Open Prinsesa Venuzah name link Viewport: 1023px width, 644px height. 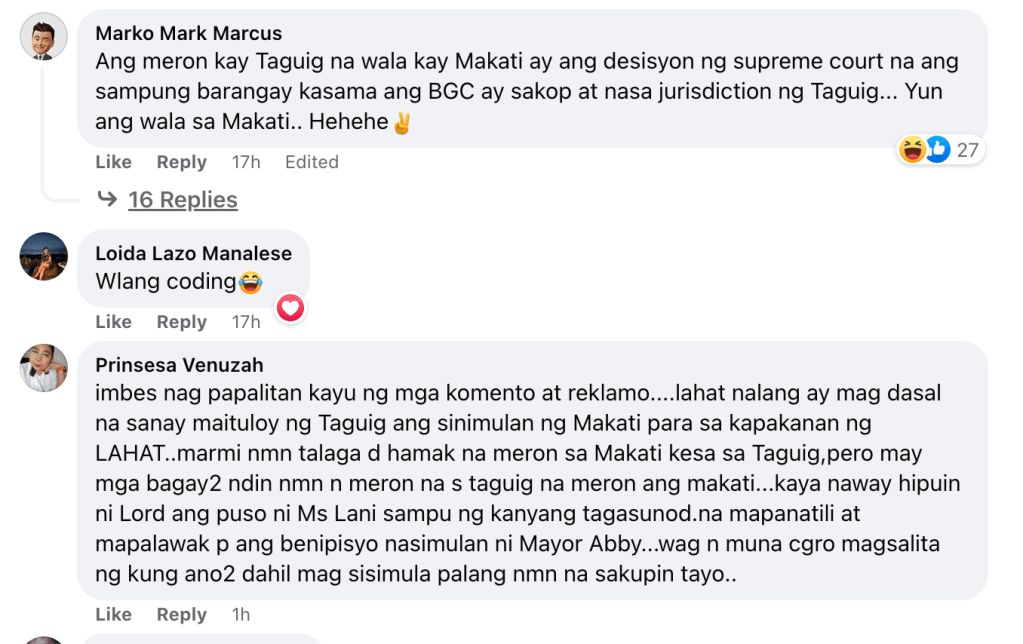pyautogui.click(x=179, y=365)
